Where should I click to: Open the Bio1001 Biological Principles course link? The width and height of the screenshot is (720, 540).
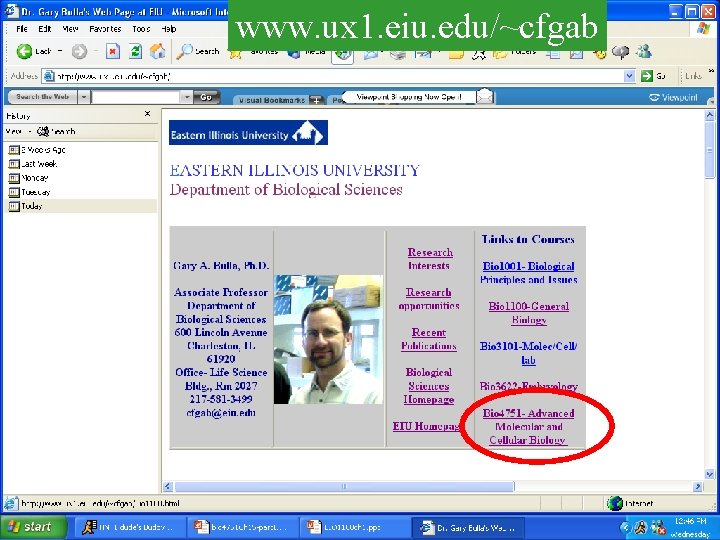pos(529,273)
